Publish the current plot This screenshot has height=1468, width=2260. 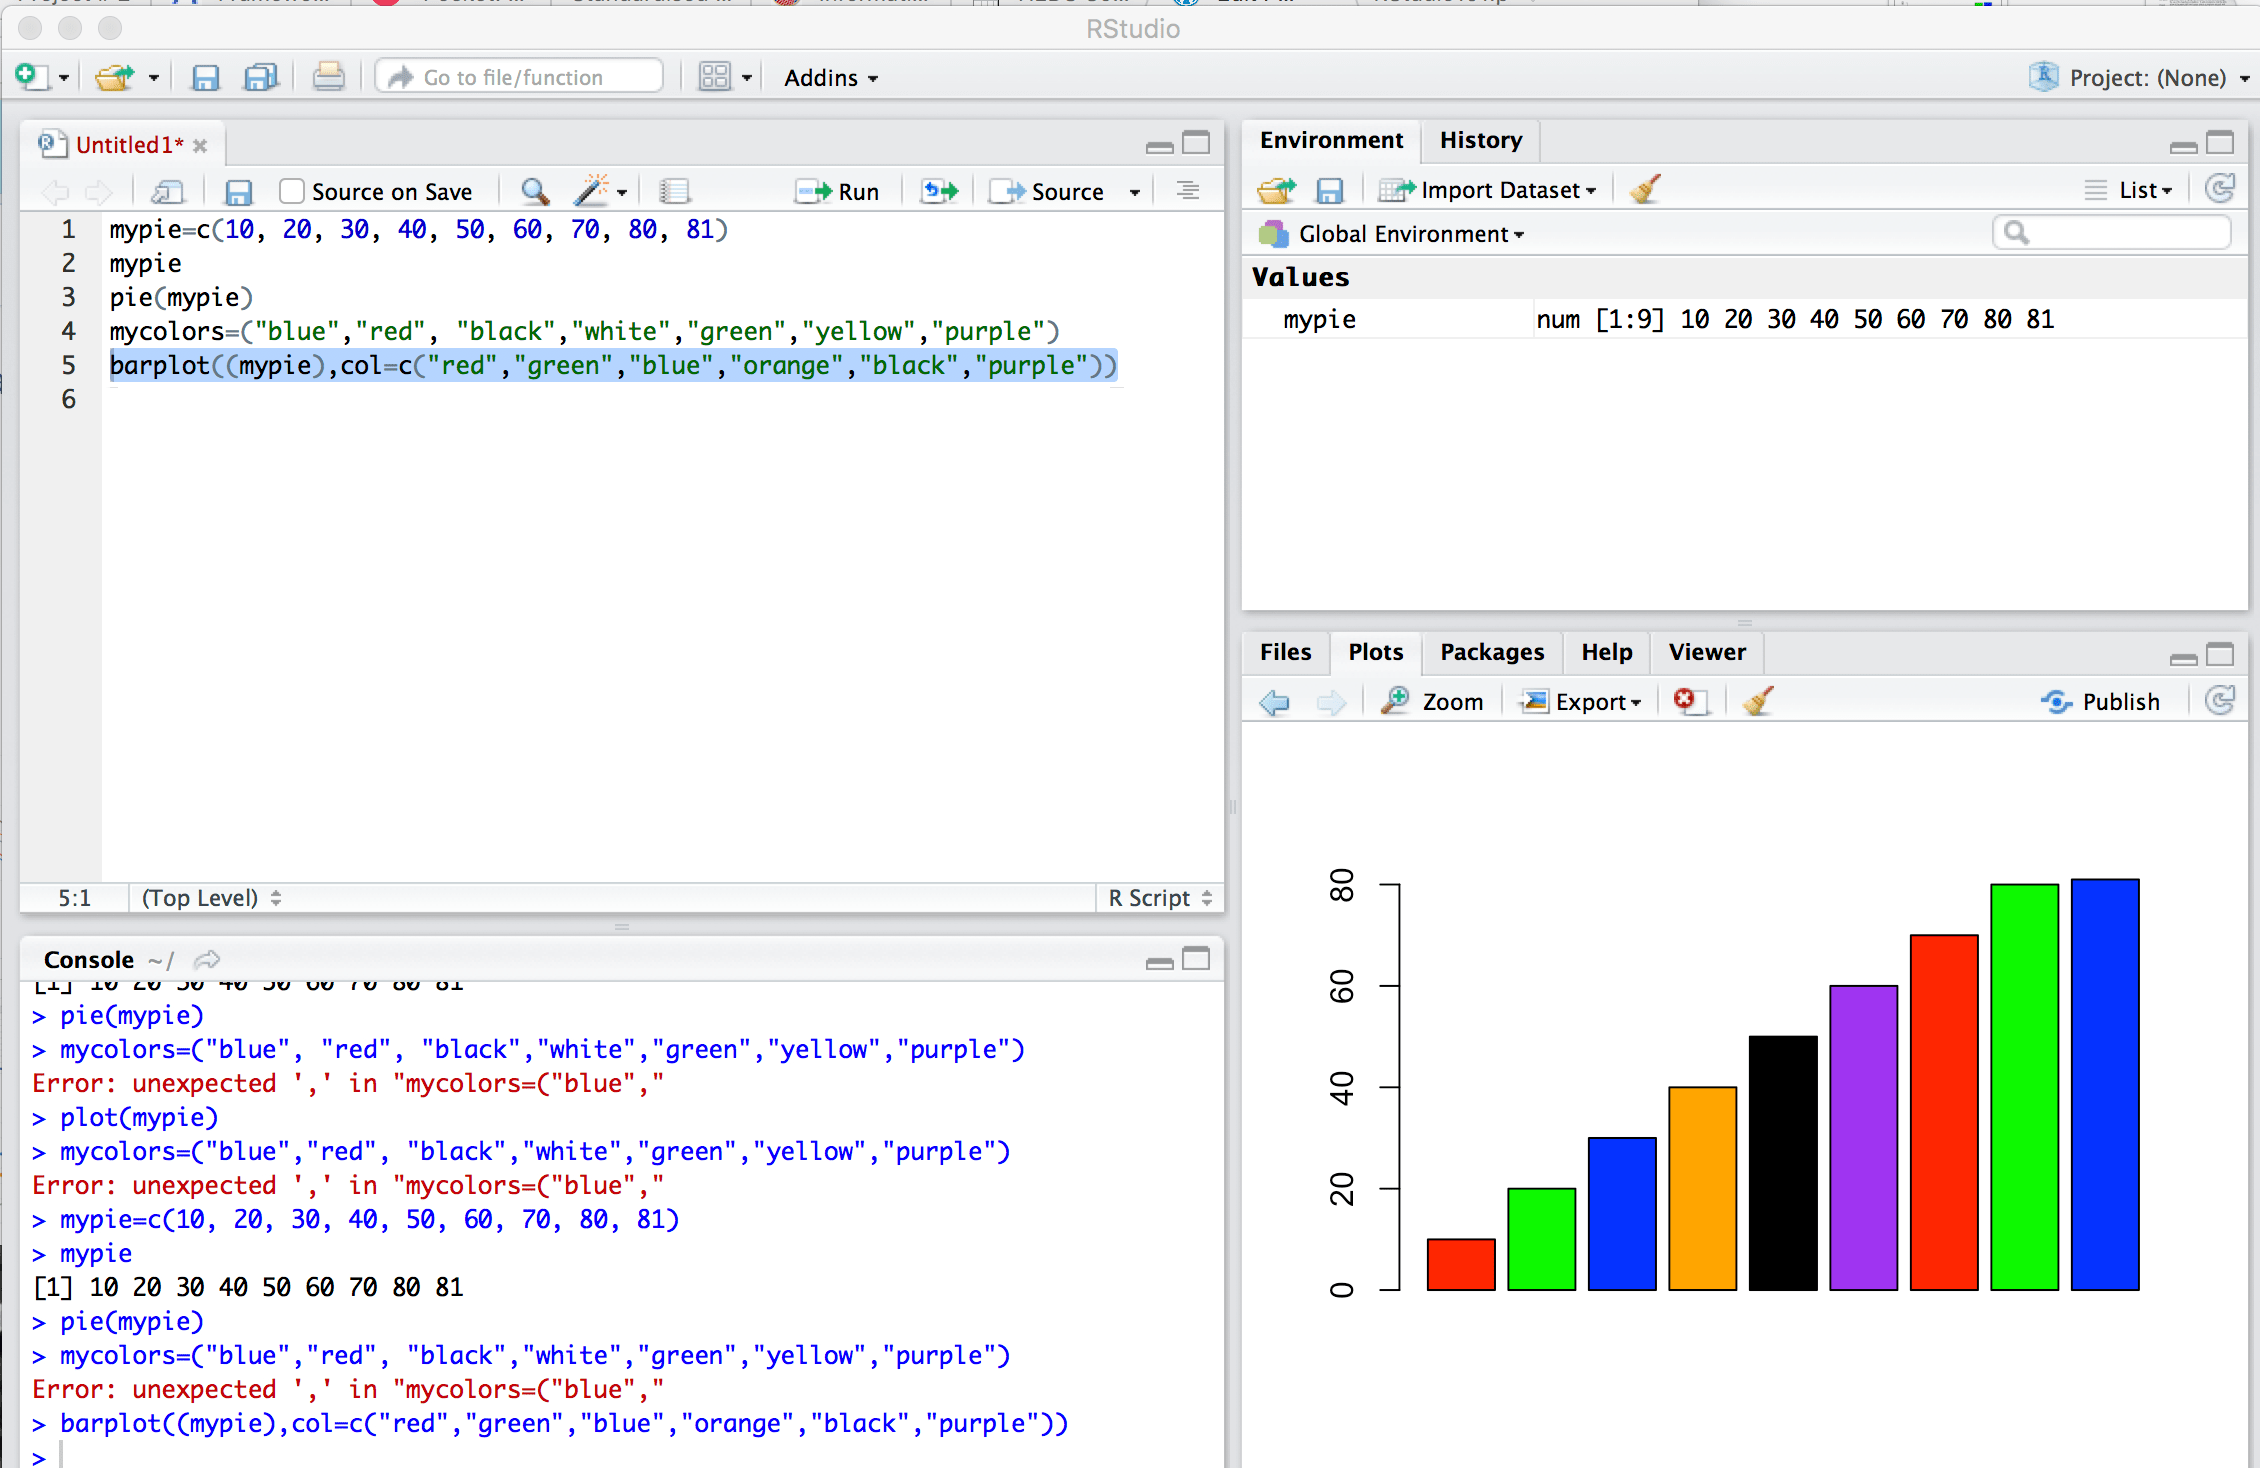2102,701
